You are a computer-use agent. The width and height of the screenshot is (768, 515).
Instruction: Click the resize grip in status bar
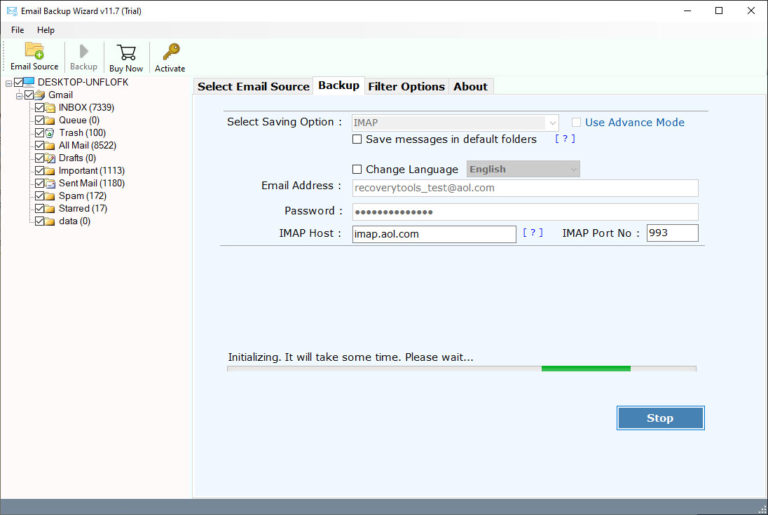pyautogui.click(x=762, y=509)
